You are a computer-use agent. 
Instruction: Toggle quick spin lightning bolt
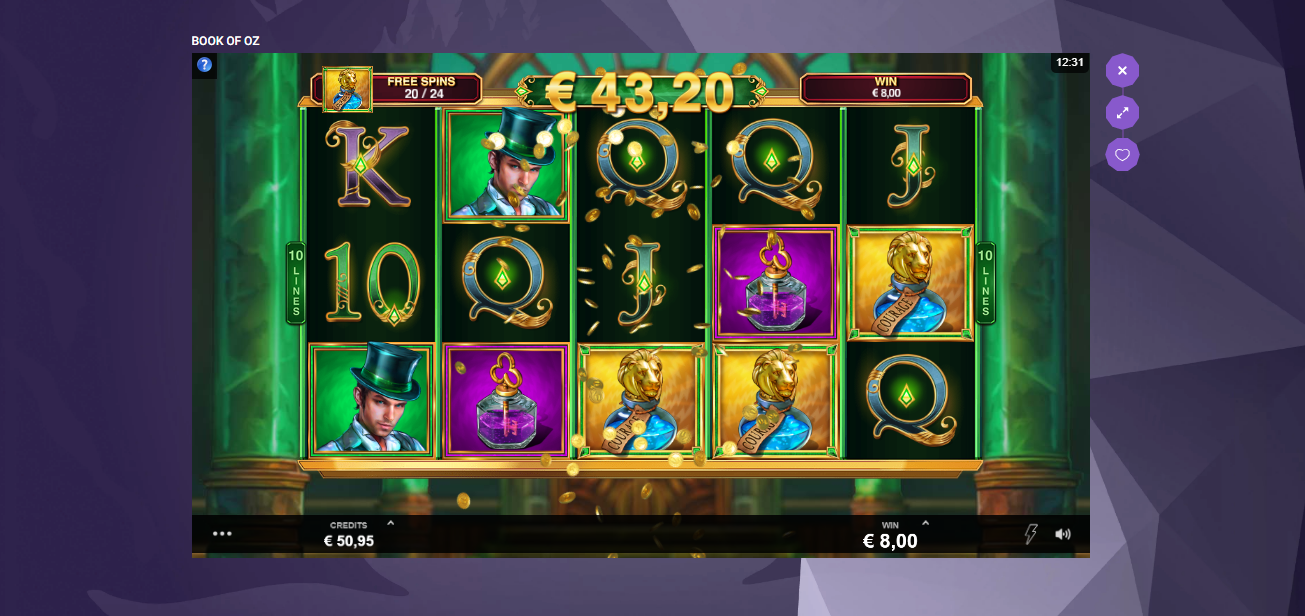(x=1030, y=534)
